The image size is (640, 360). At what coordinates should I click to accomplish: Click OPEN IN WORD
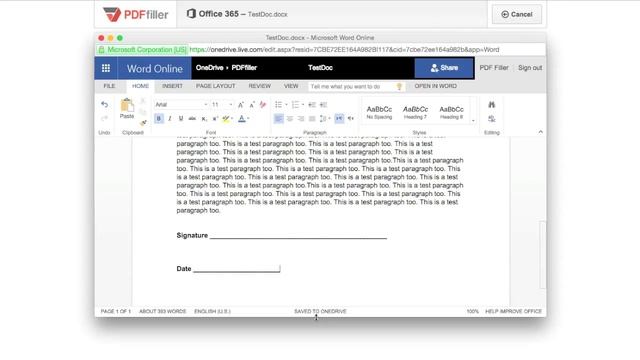coord(436,86)
